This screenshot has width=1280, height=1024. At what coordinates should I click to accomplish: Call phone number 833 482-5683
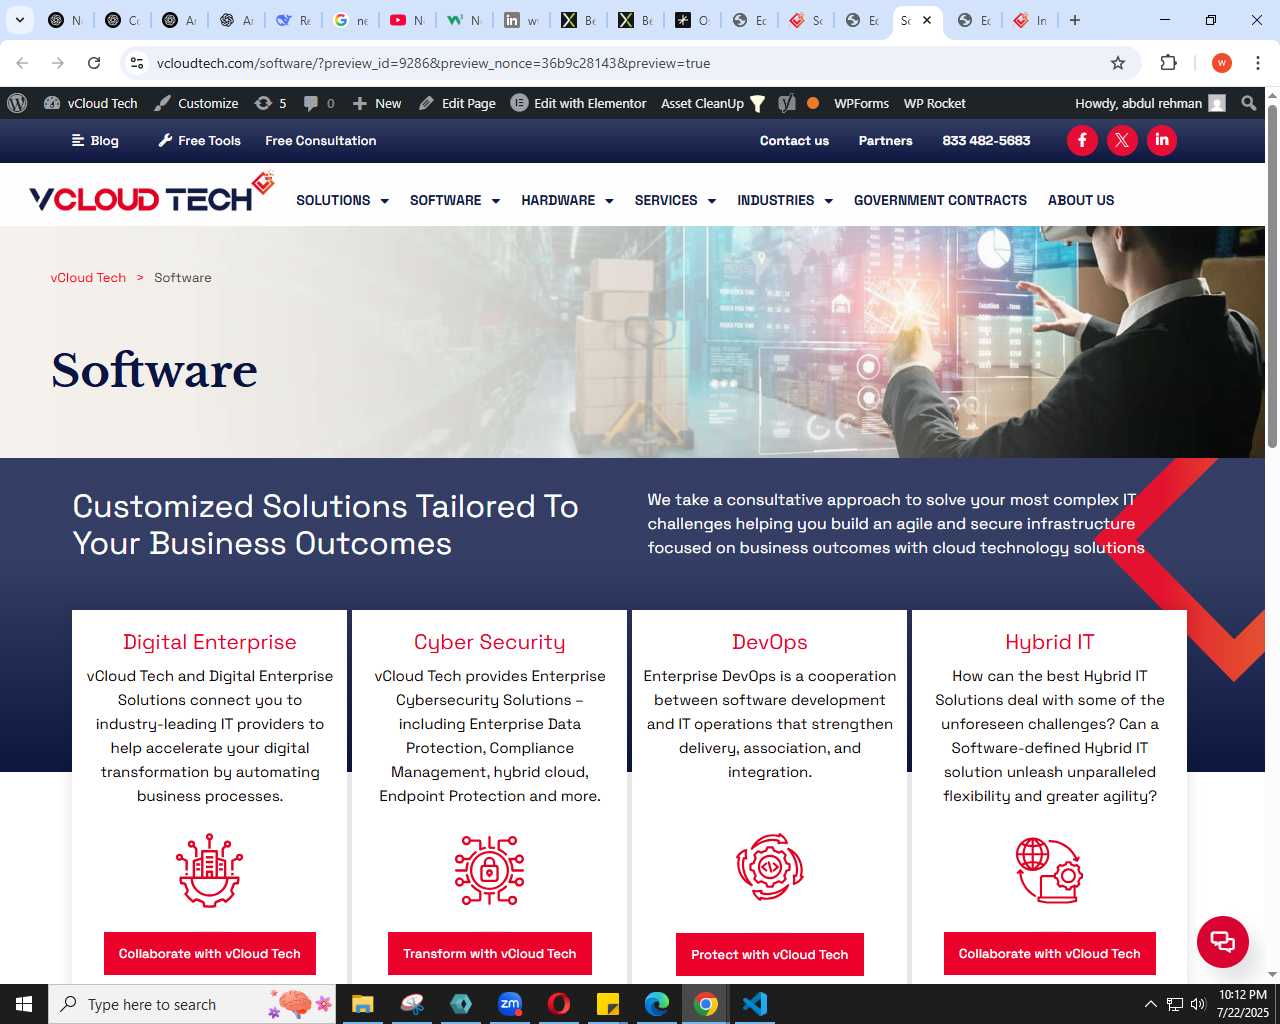tap(986, 141)
